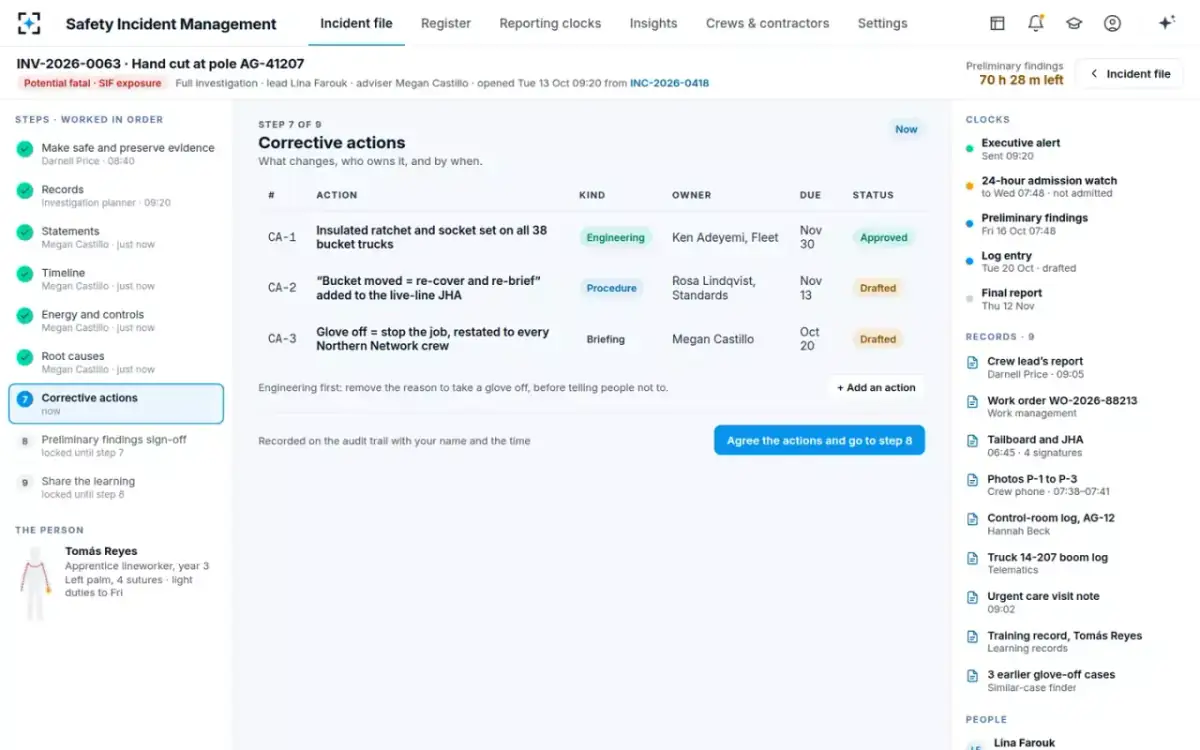Open the Insights tab

tap(653, 23)
